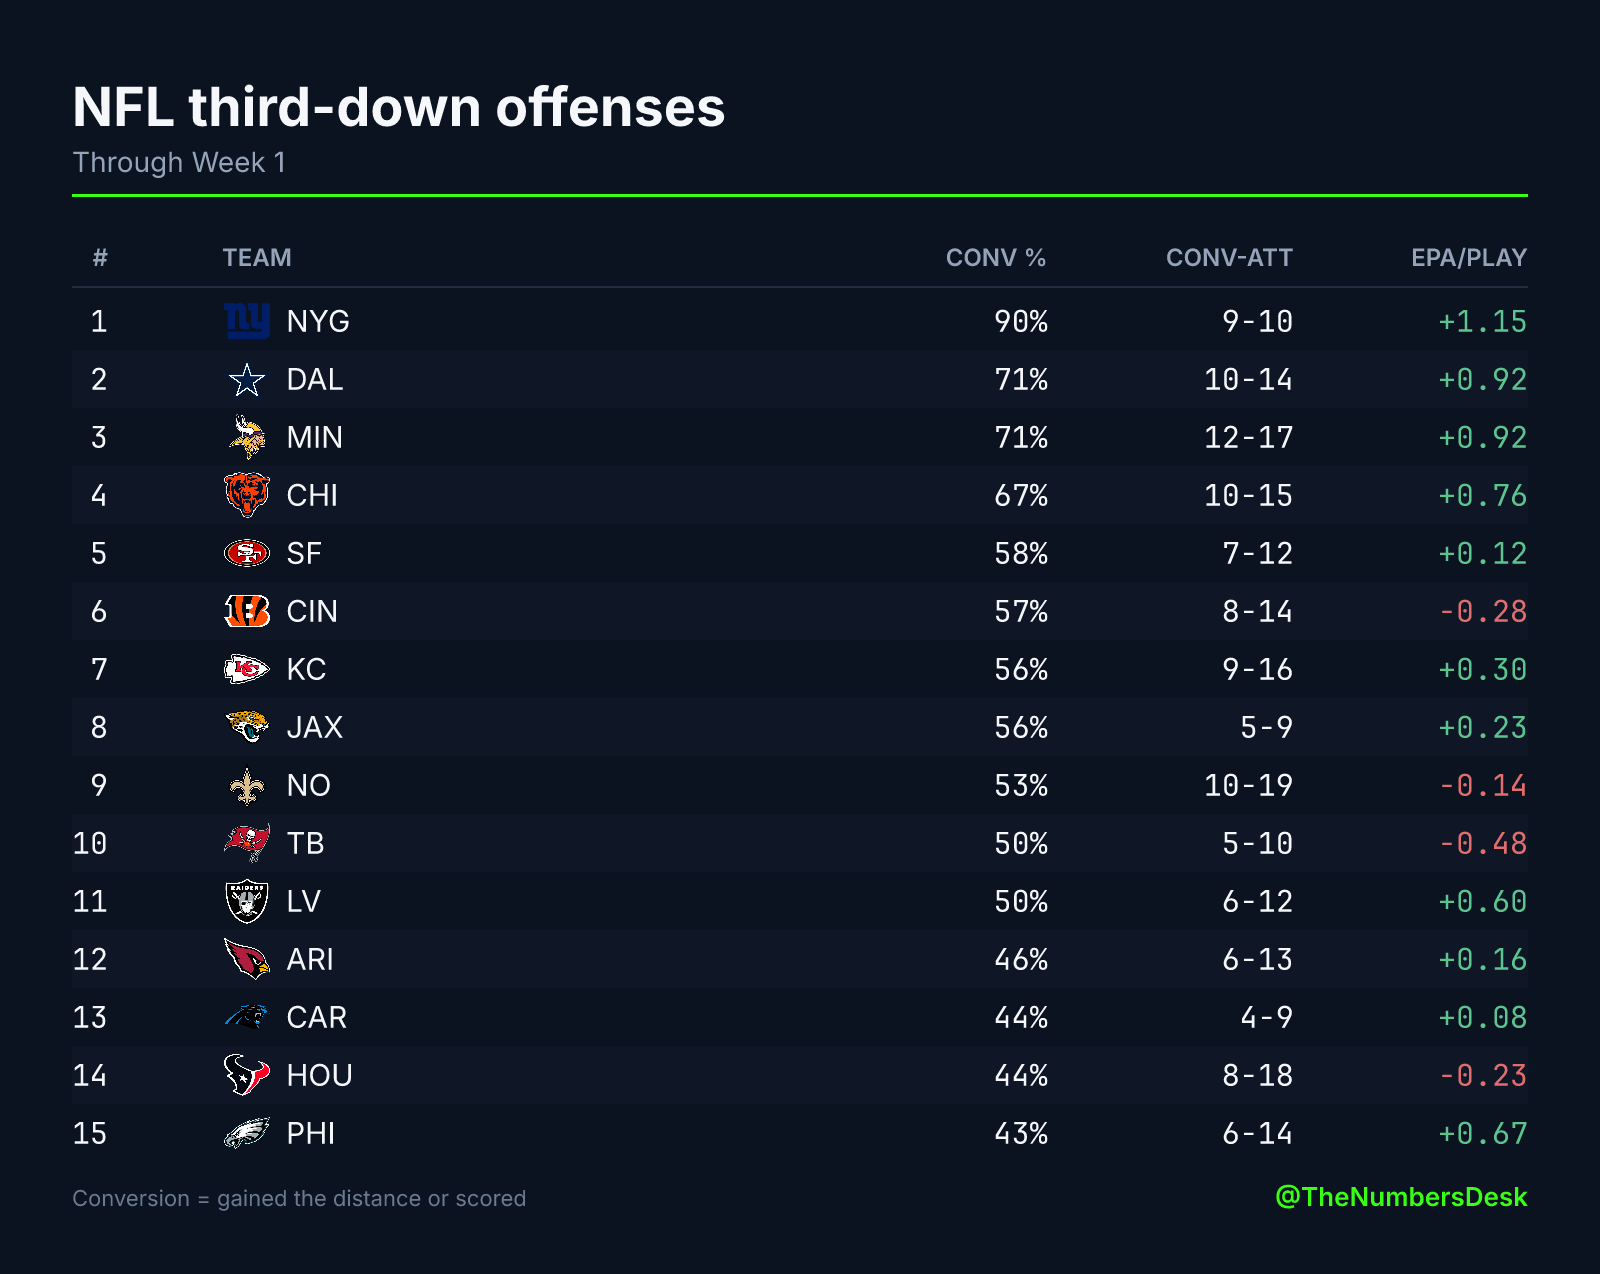Image resolution: width=1600 pixels, height=1274 pixels.
Task: Select the Eagles logo
Action: (247, 1133)
